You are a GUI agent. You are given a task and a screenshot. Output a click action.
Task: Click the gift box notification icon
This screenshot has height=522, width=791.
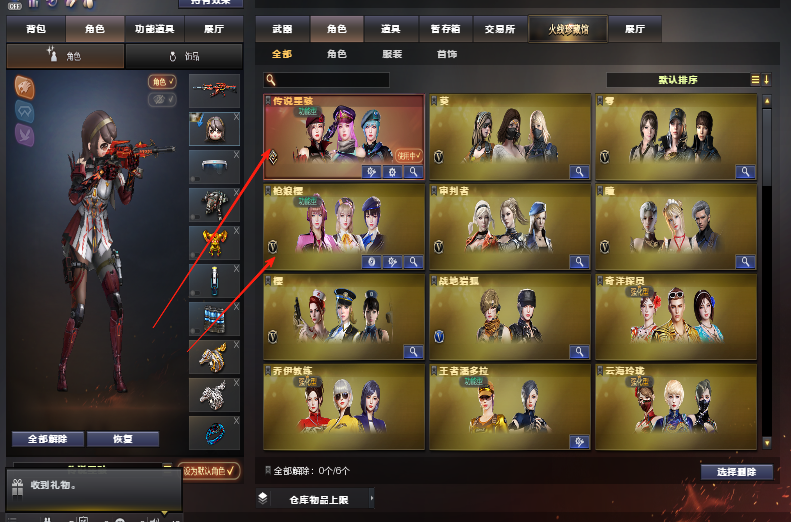[18, 487]
